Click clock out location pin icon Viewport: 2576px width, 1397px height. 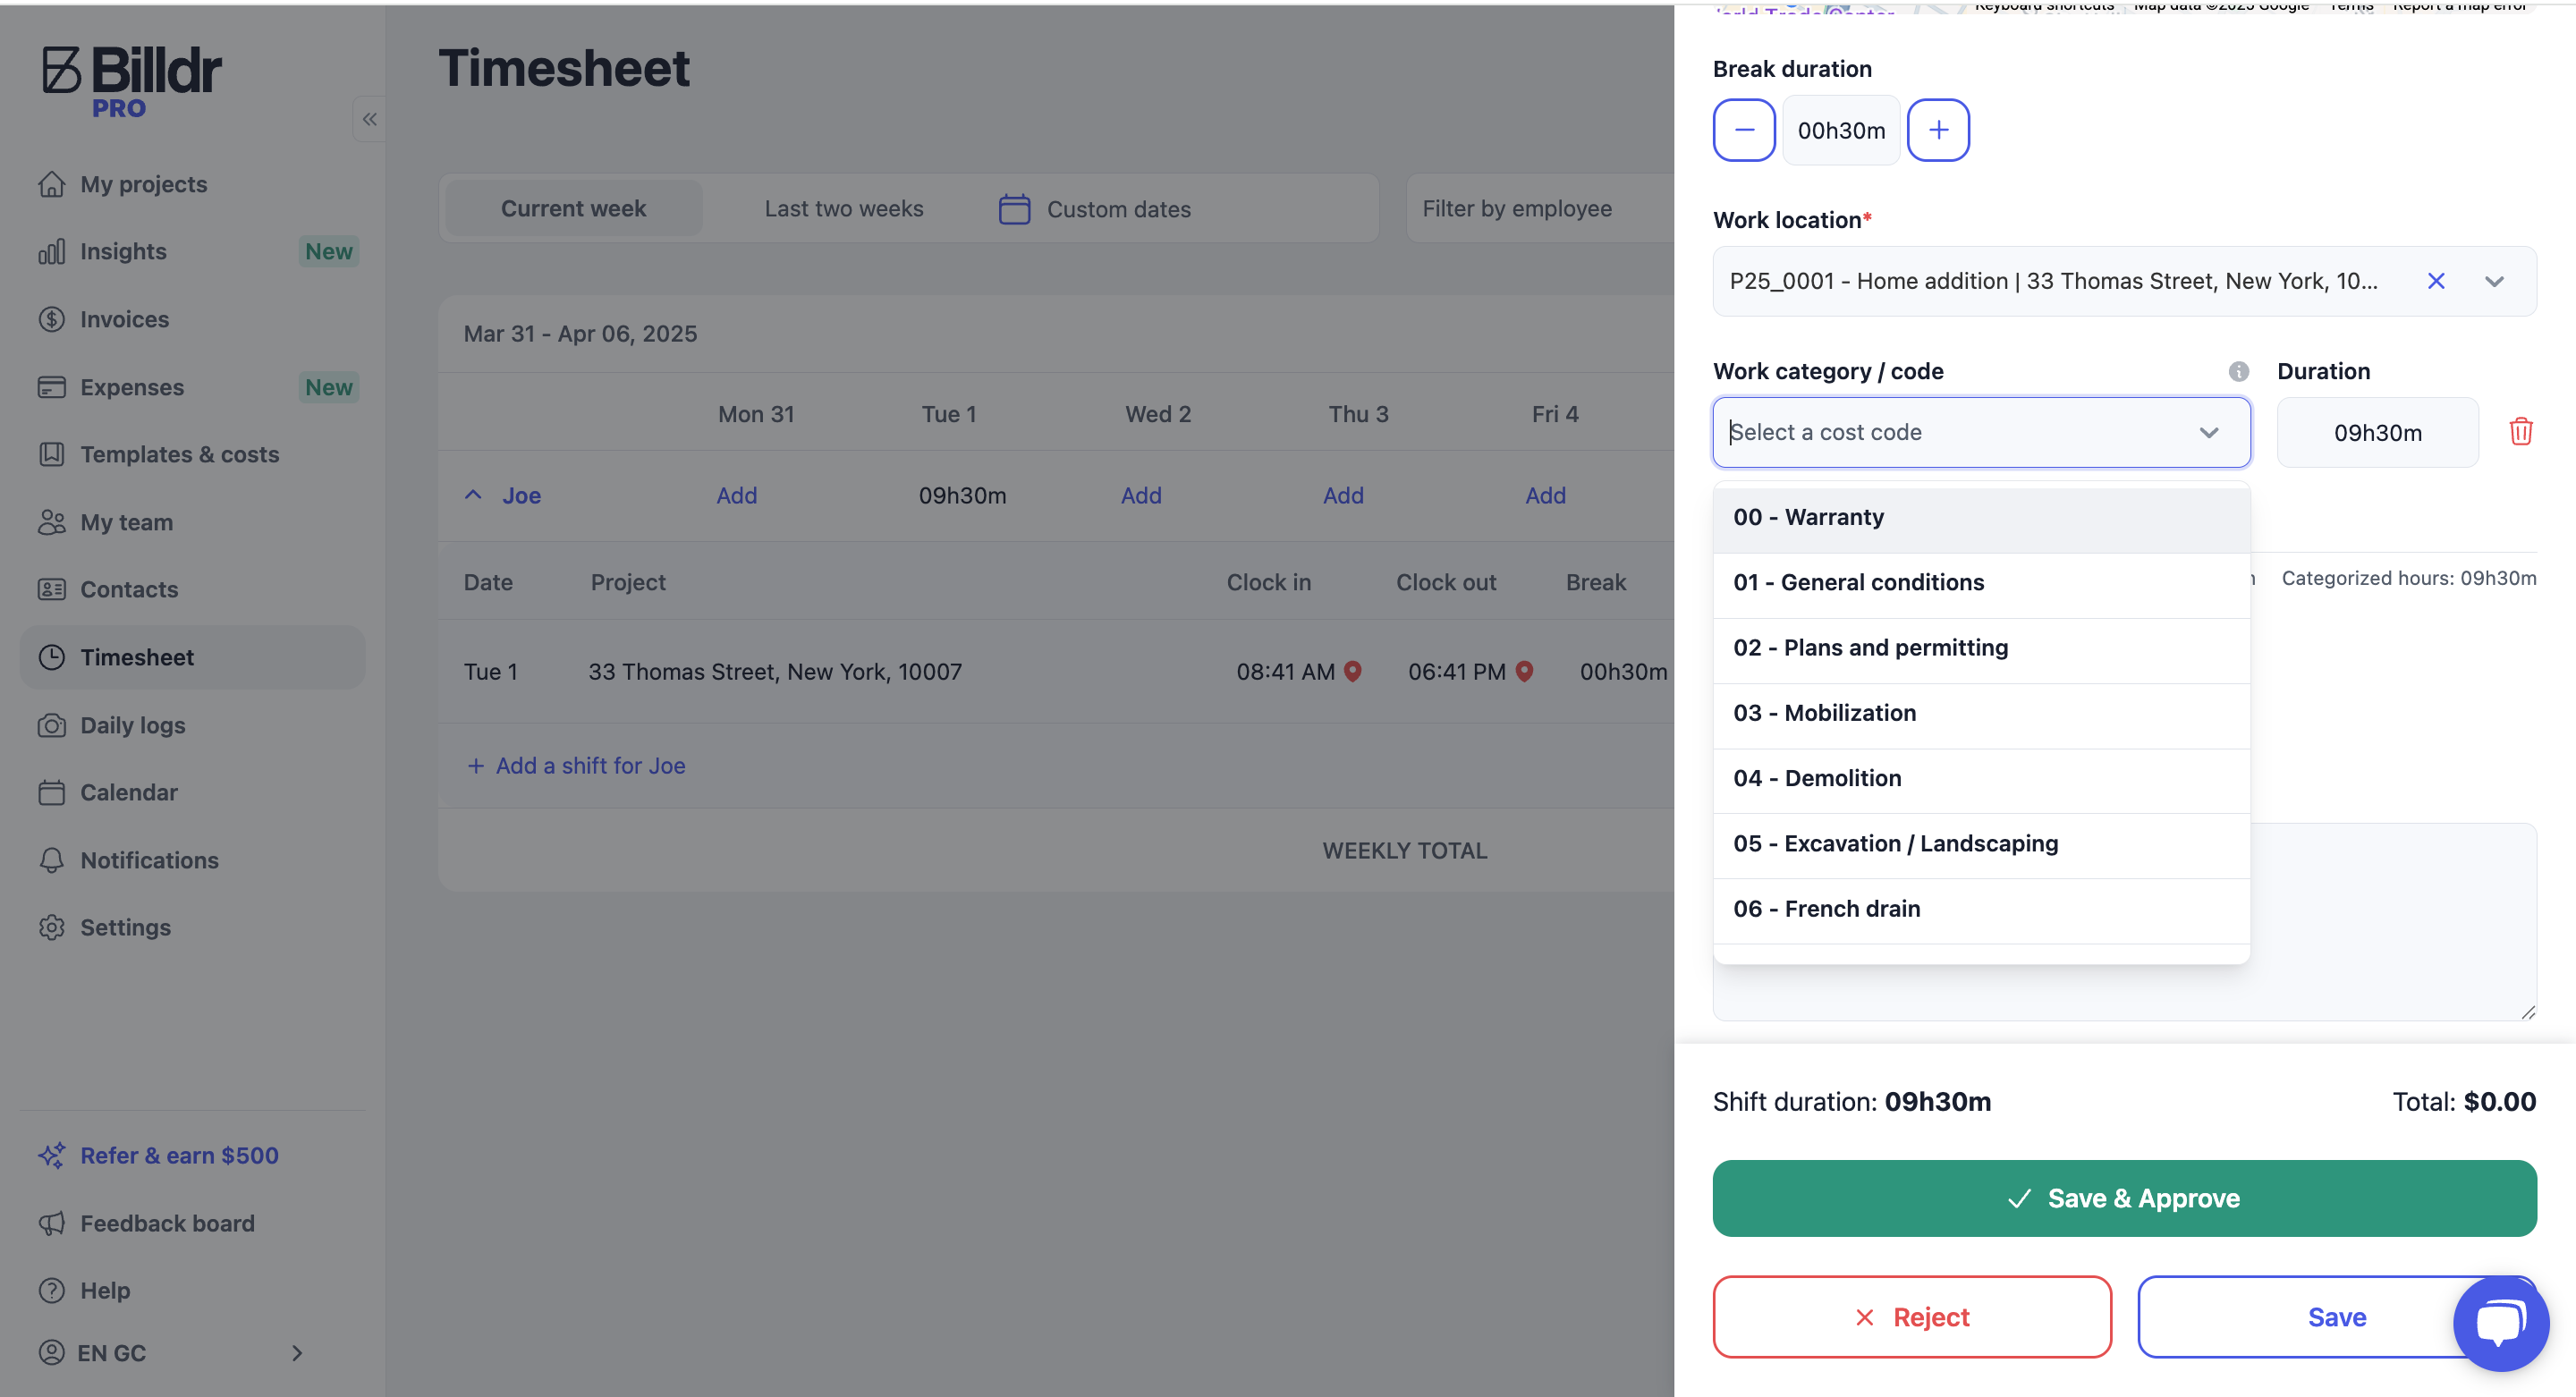1524,671
